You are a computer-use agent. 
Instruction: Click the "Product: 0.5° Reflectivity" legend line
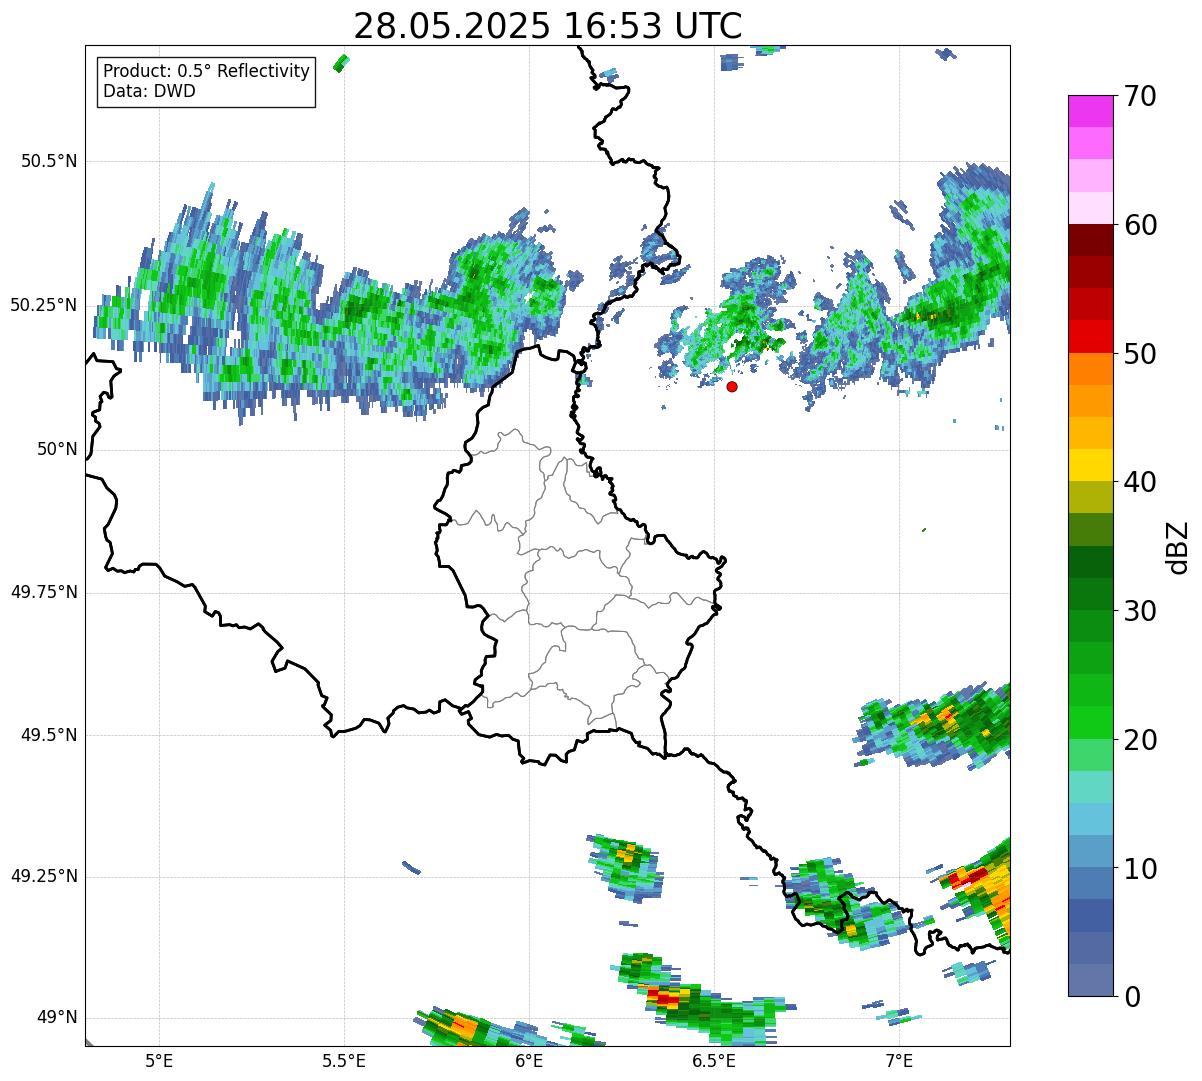click(206, 72)
